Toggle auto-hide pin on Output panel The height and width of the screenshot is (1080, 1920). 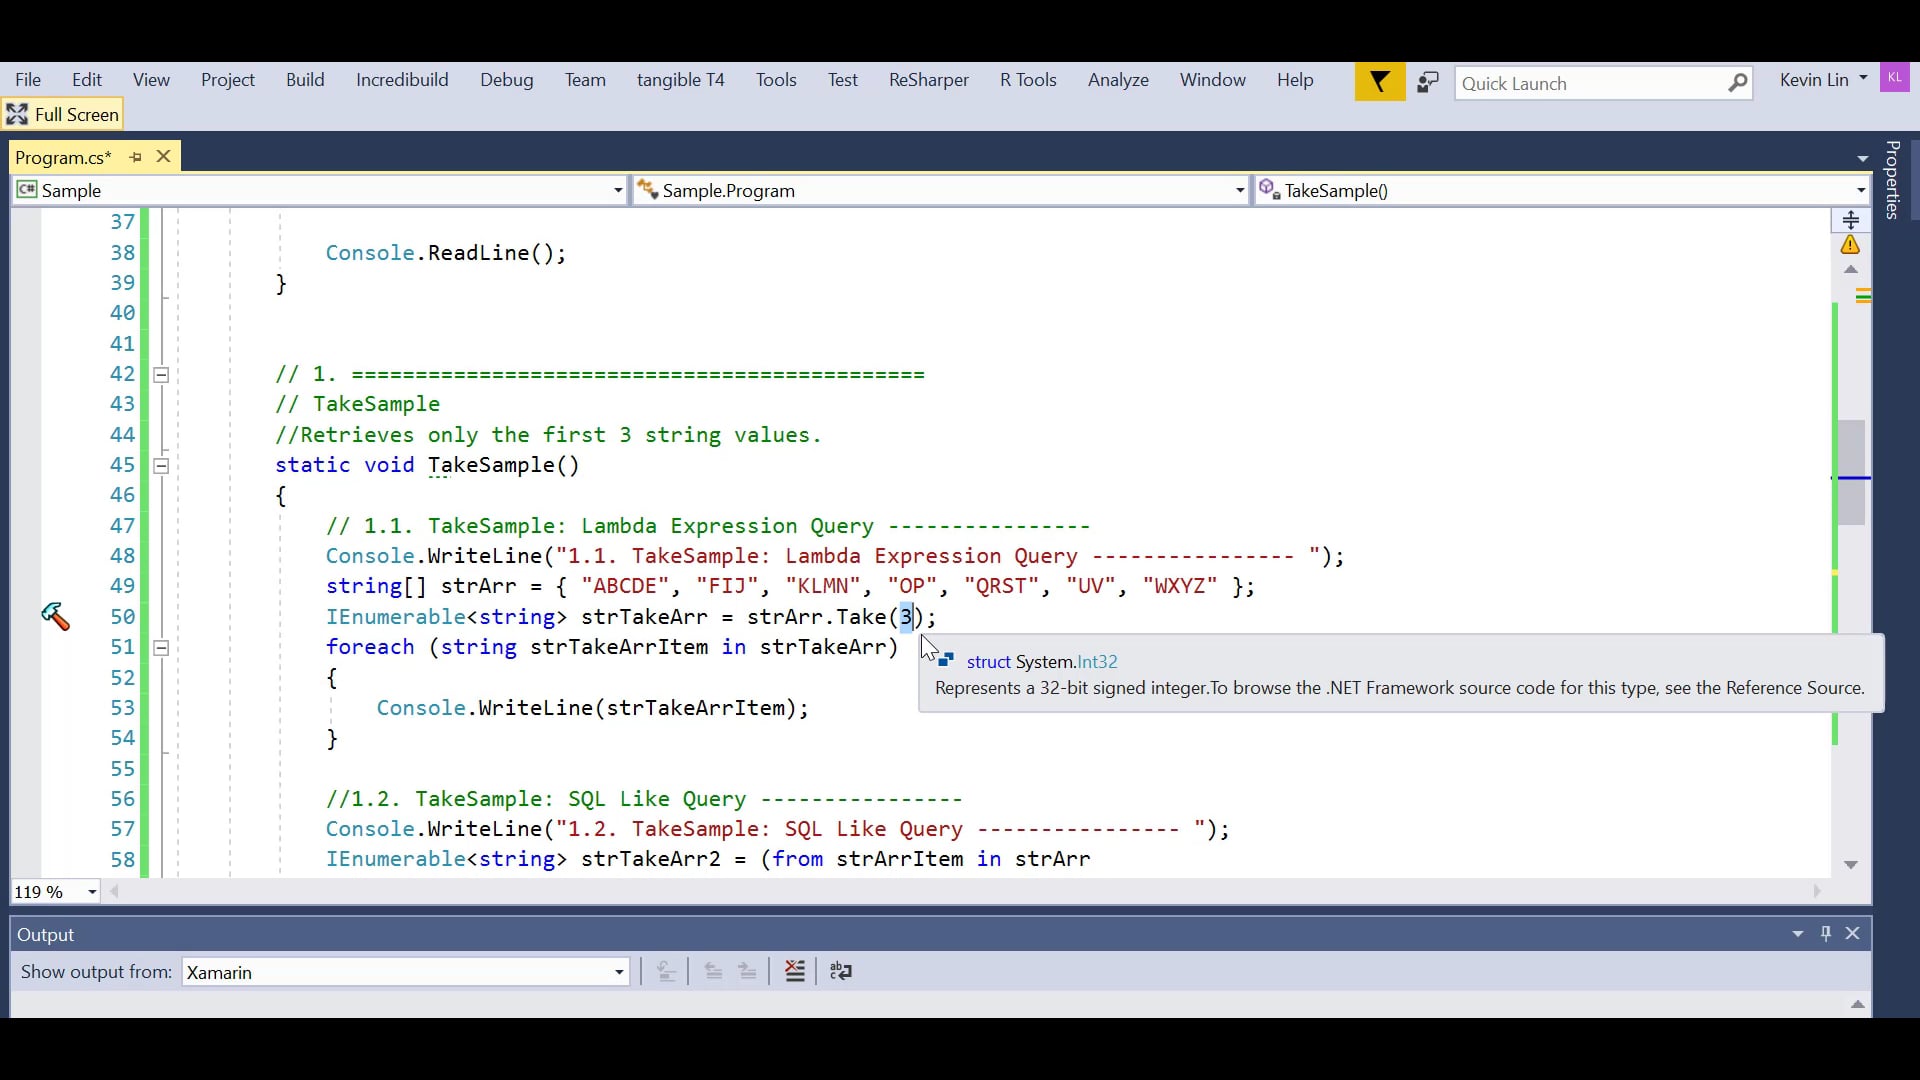pyautogui.click(x=1825, y=933)
